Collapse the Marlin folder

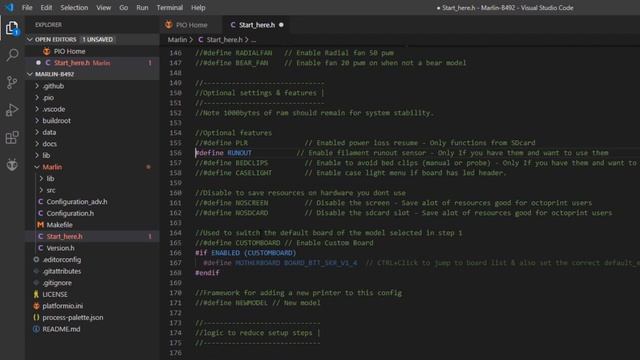tap(37, 167)
